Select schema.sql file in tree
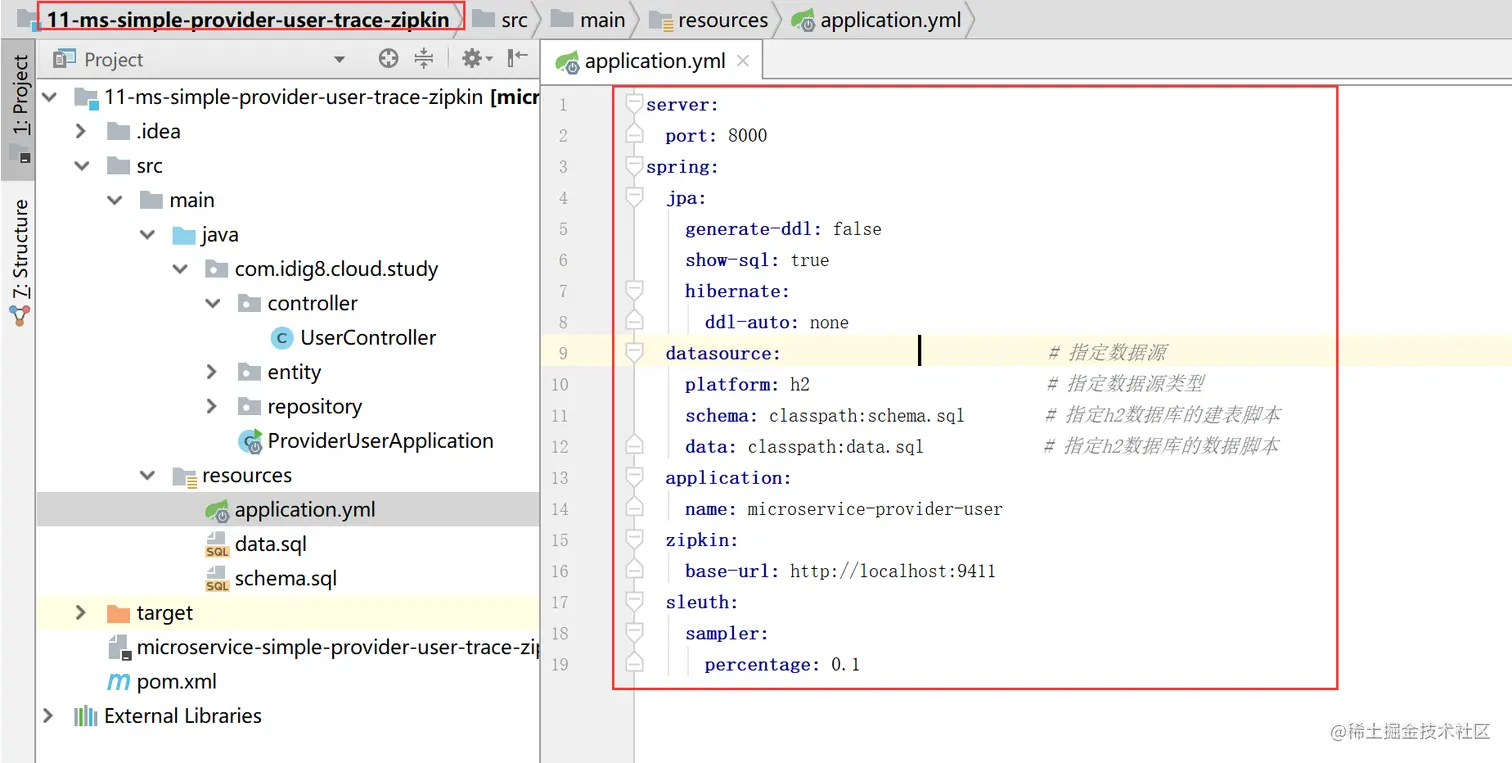Viewport: 1512px width, 763px height. [x=285, y=579]
